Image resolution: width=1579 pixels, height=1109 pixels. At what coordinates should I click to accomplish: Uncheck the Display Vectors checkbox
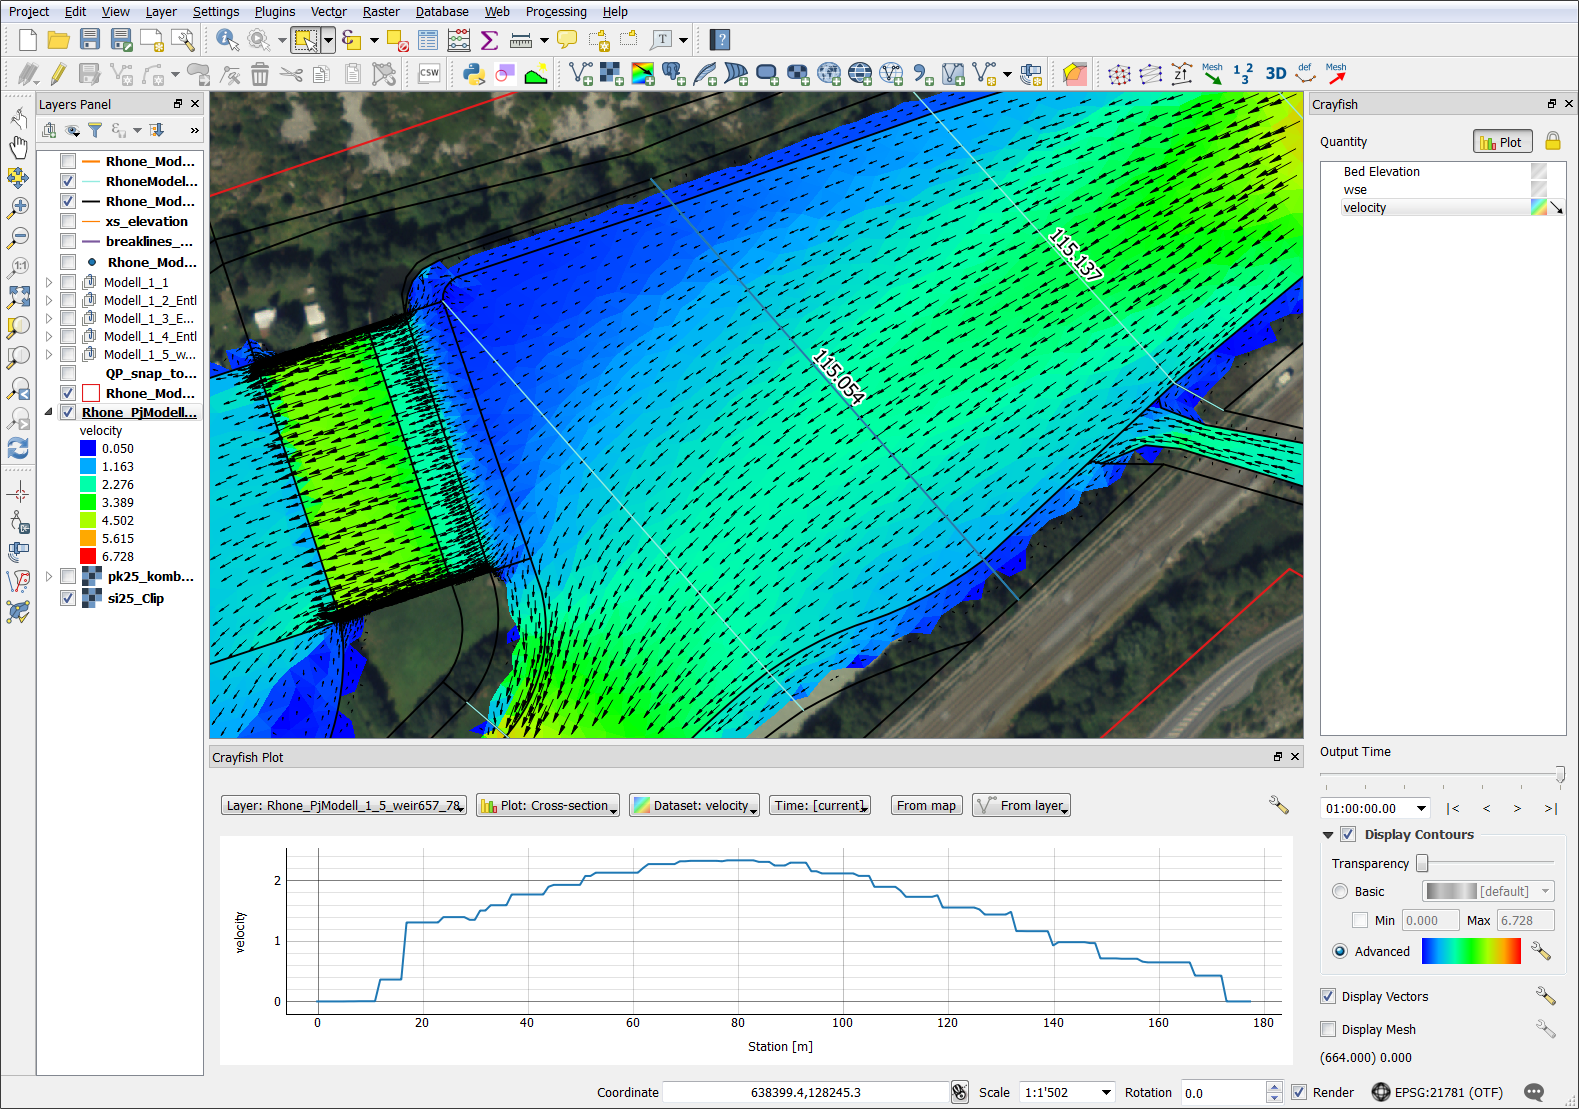pyautogui.click(x=1328, y=996)
